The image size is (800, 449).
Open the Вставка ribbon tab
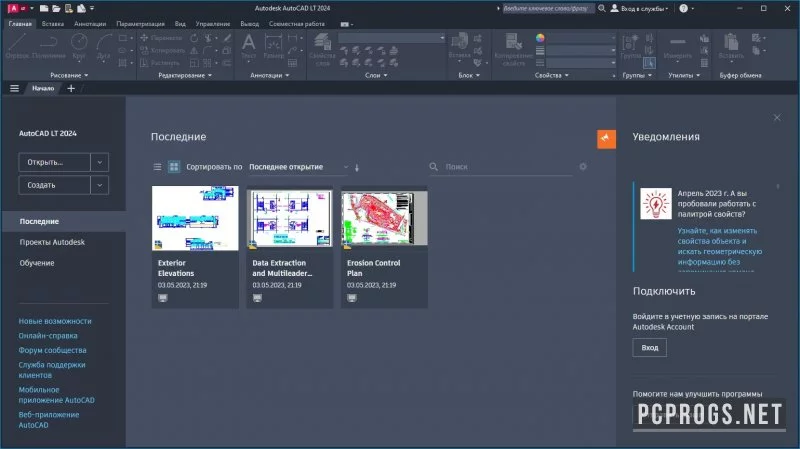[x=53, y=23]
